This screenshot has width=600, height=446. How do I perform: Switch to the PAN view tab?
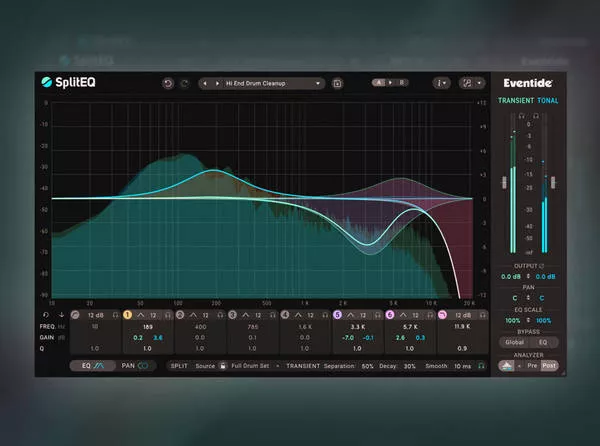pos(134,366)
